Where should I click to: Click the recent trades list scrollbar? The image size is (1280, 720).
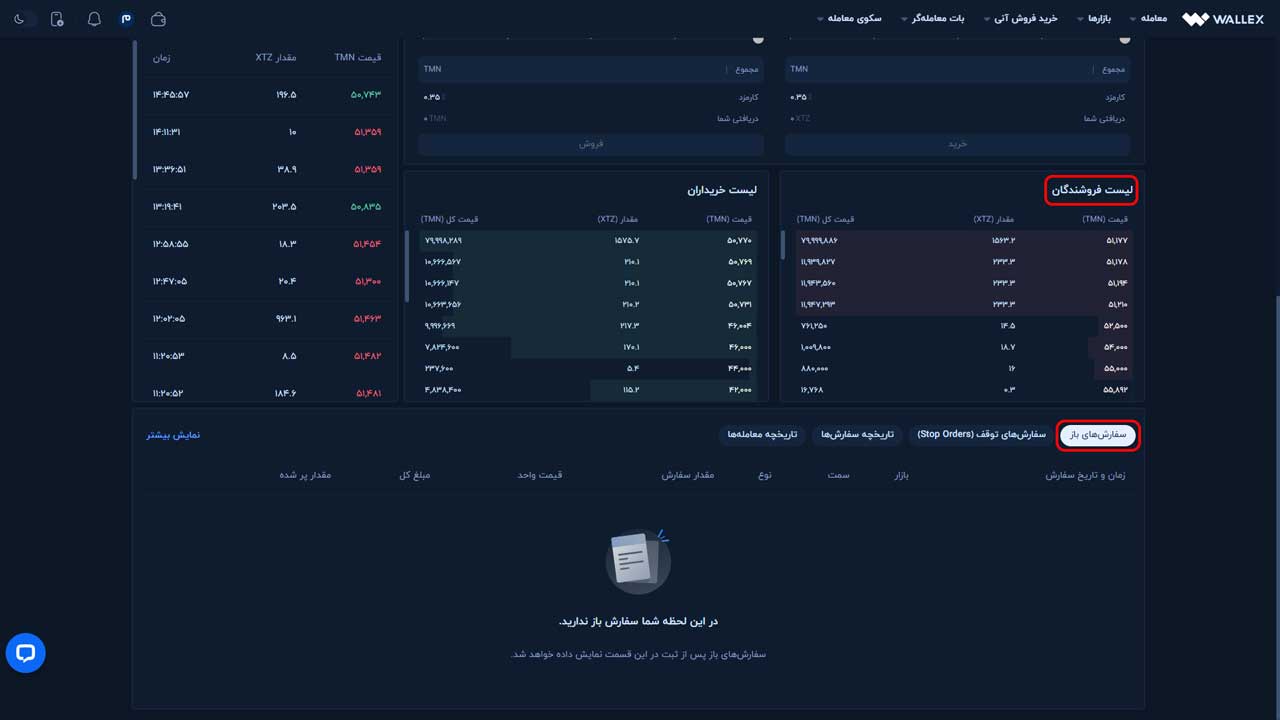(x=135, y=110)
